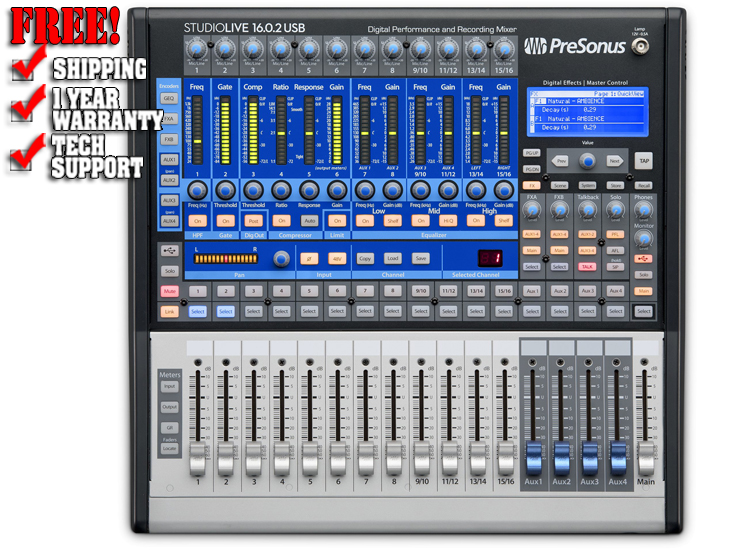
Task: Click the Low EQ Freq encoder knob
Action: [365, 190]
